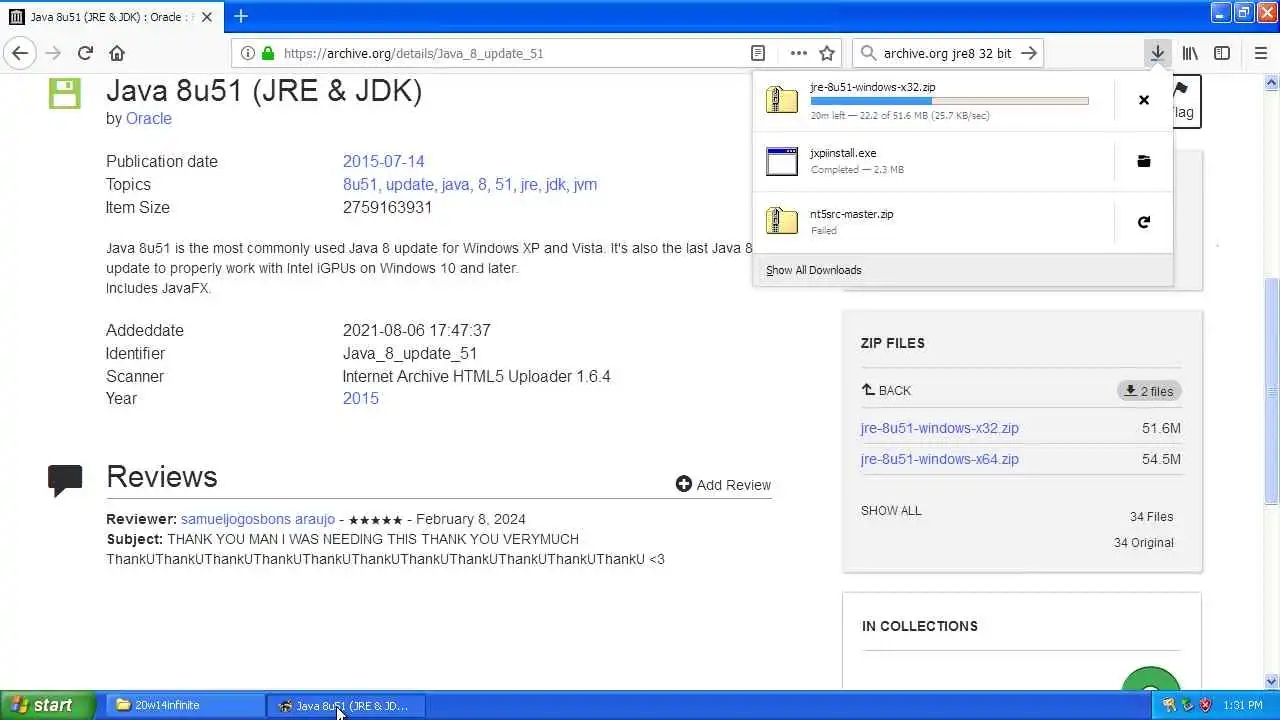Screen dimensions: 1280x720
Task: Click the Item Size value 2759163931
Action: pos(387,207)
